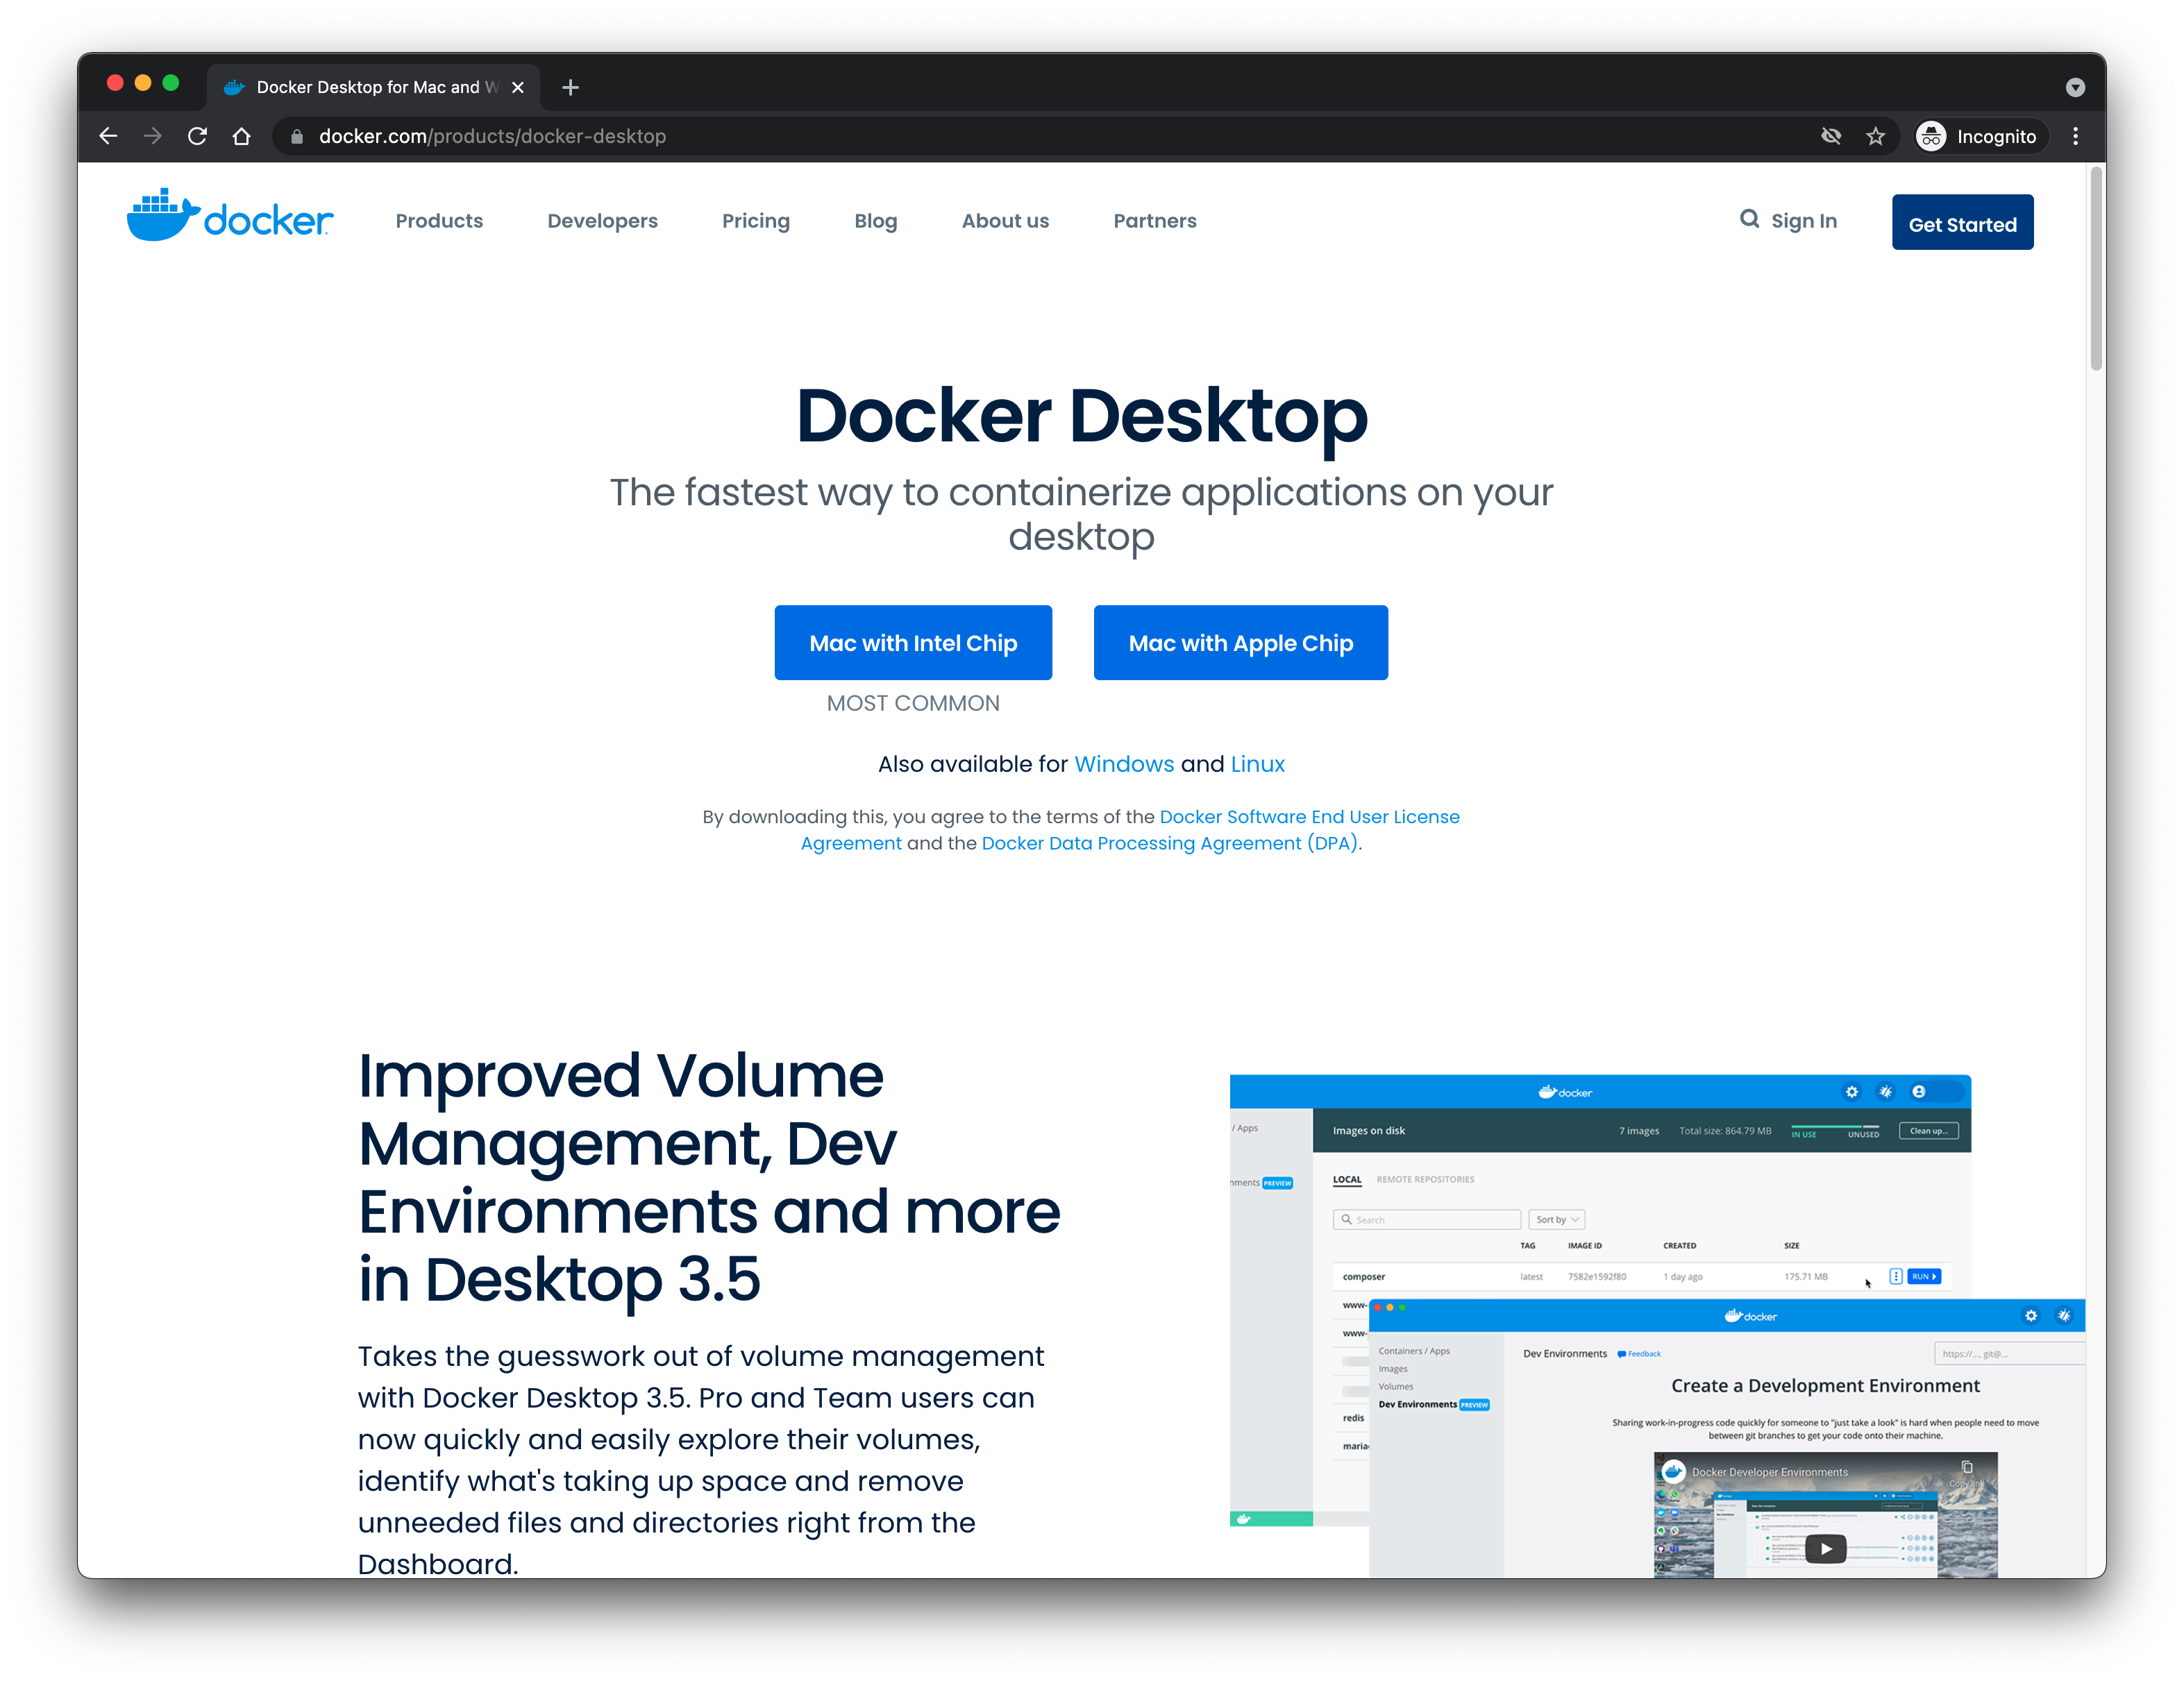Viewport: 2184px width, 1681px height.
Task: Open the About us menu
Action: 1005,221
